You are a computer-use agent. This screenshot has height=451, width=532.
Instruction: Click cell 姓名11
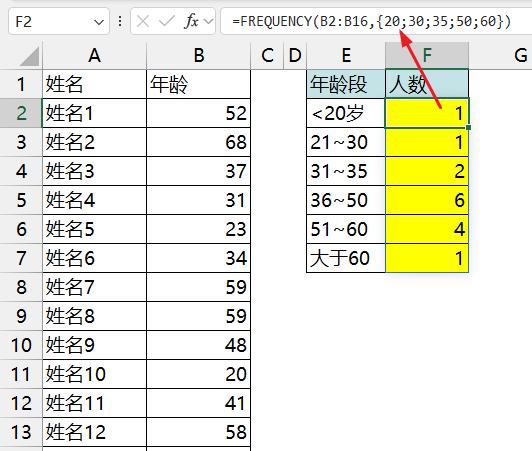[x=94, y=403]
